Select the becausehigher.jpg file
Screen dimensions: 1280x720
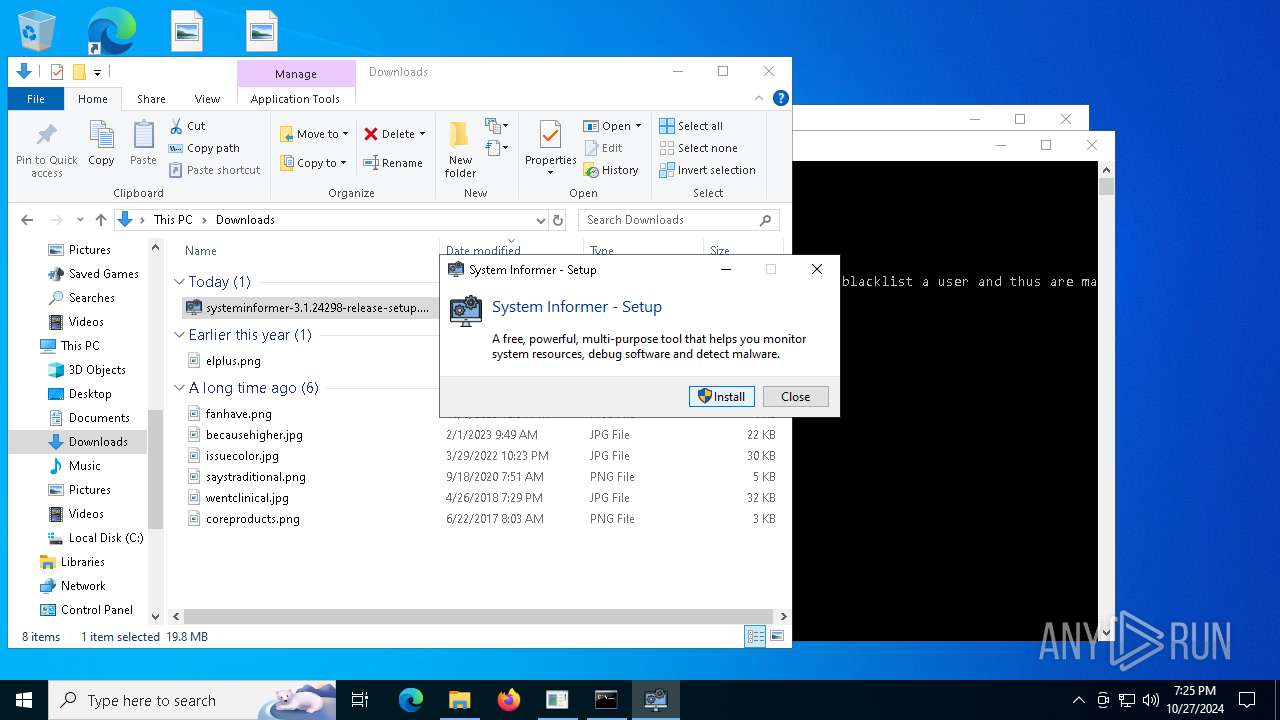click(254, 435)
